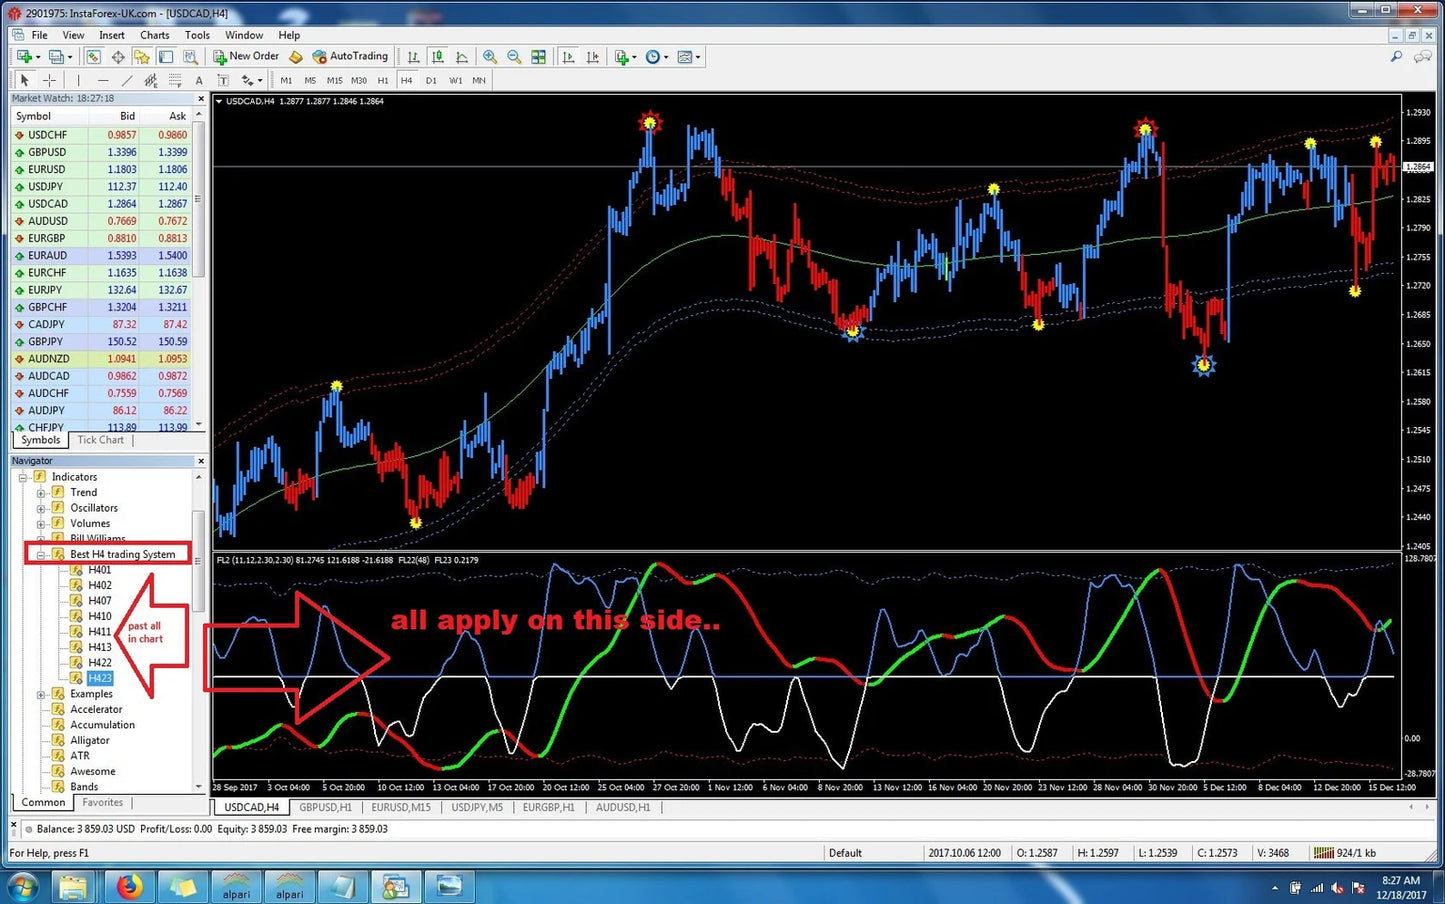This screenshot has height=904, width=1445.
Task: Switch to the EURUSD,M15 chart tab
Action: (x=400, y=807)
